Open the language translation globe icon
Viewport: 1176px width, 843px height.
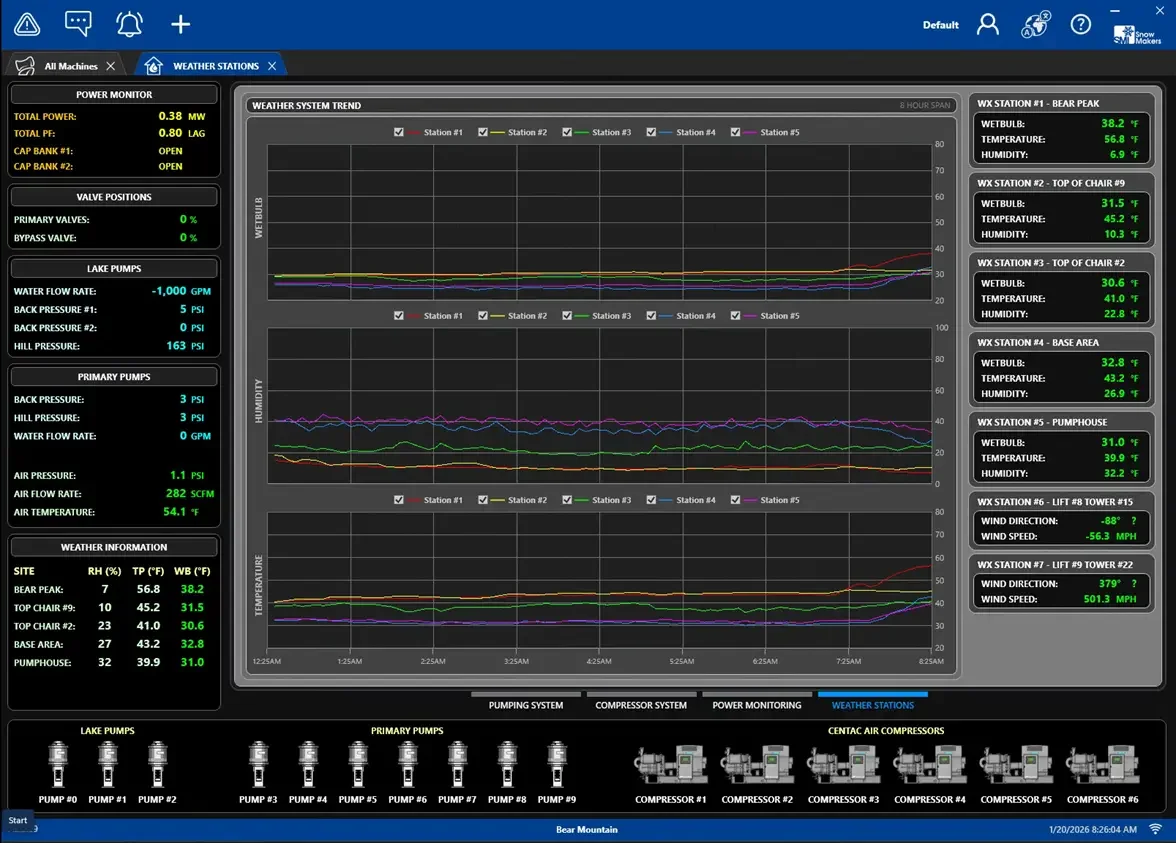pyautogui.click(x=1034, y=24)
